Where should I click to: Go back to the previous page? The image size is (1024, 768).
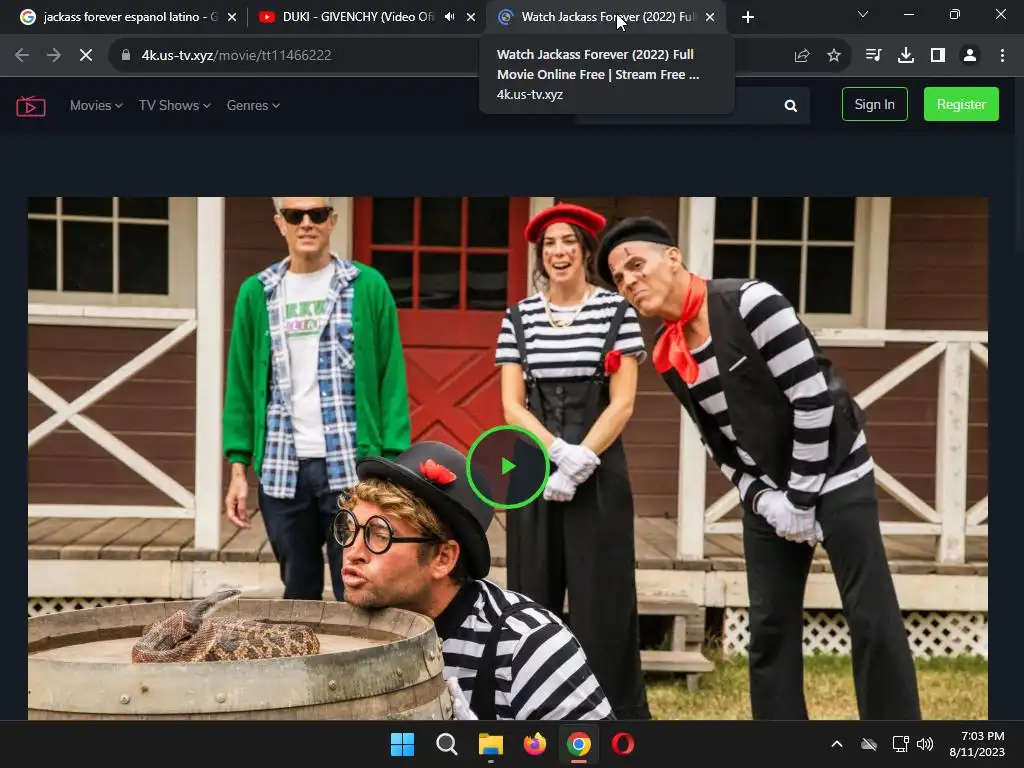pyautogui.click(x=22, y=56)
